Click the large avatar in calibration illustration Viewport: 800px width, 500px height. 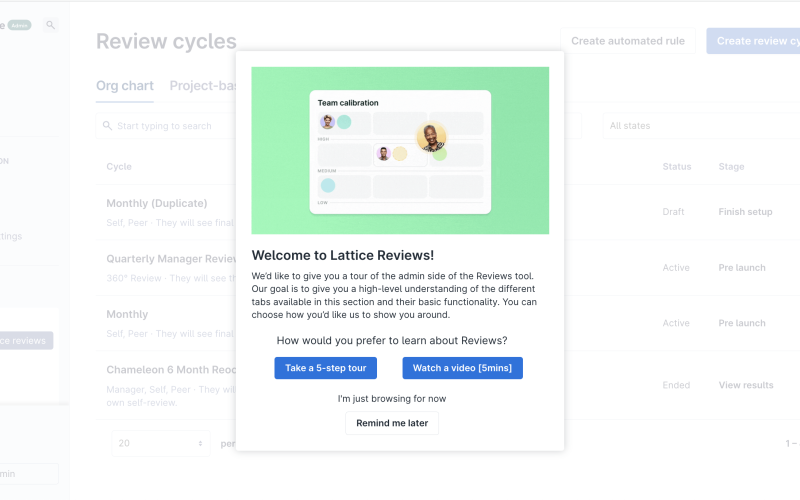[x=432, y=137]
